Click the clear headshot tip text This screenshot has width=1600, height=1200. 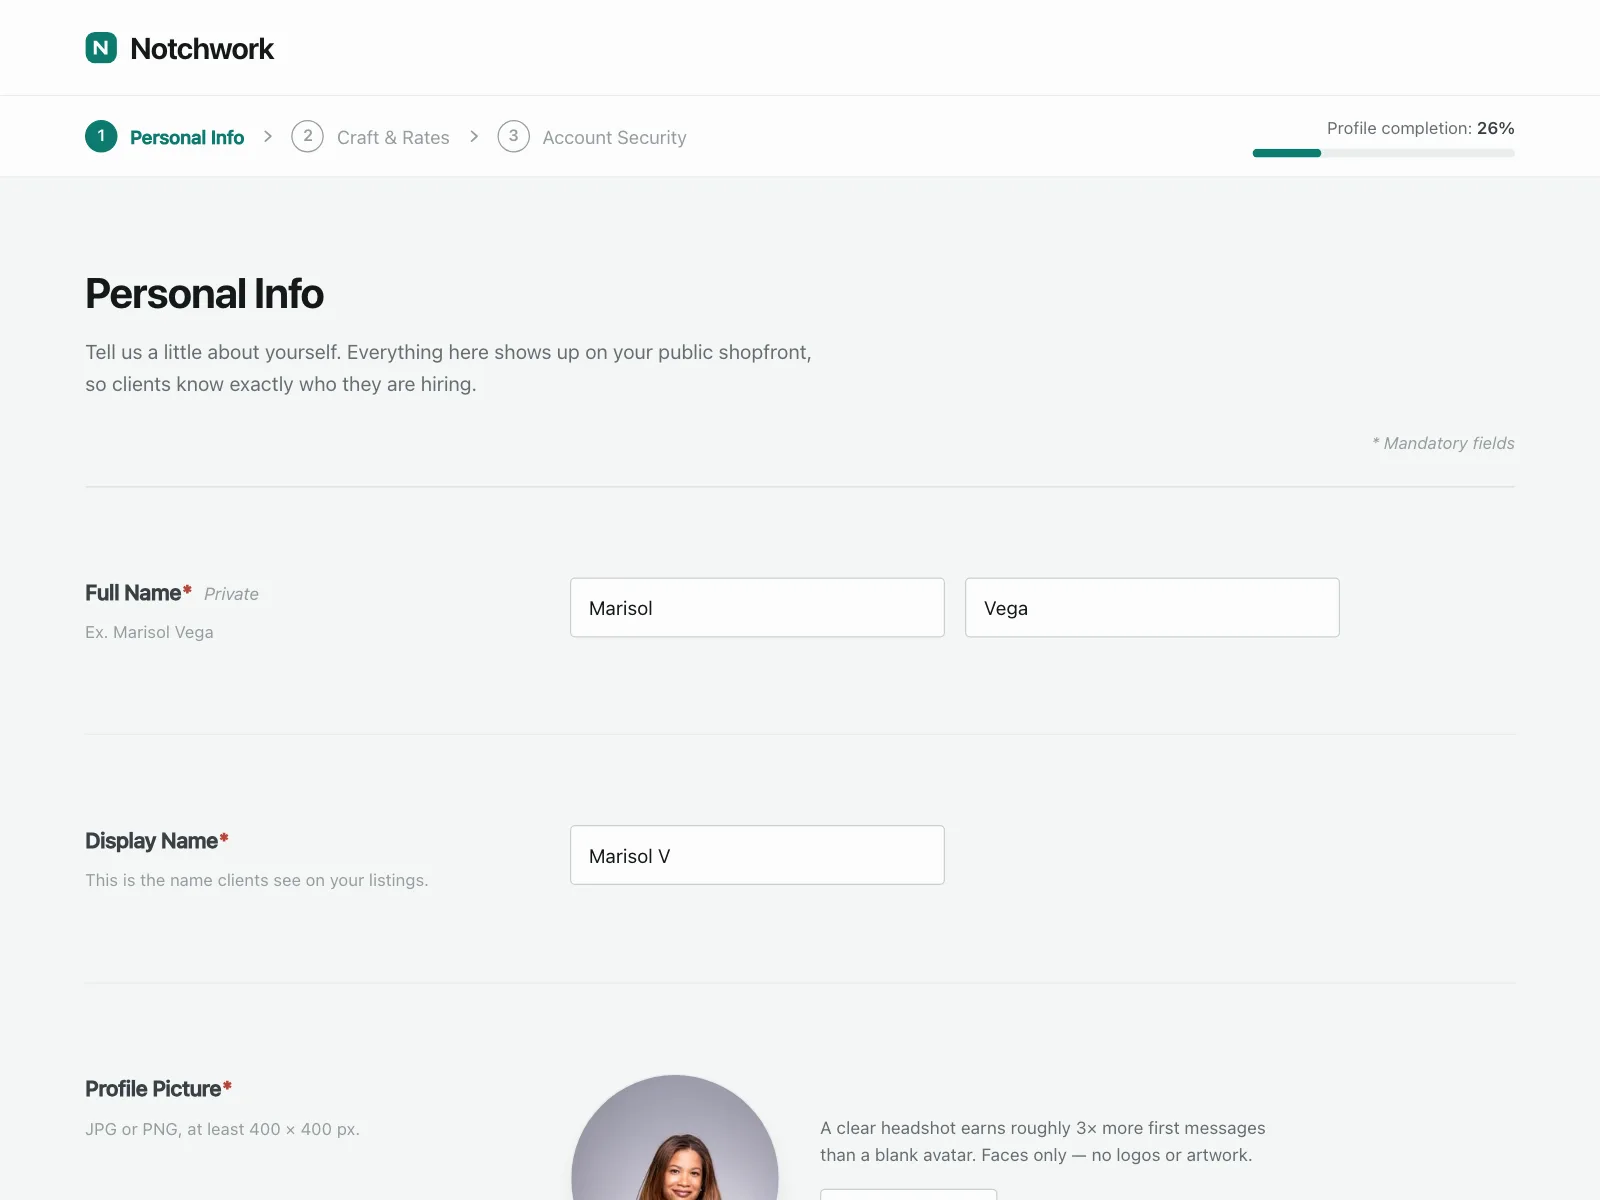click(1042, 1141)
